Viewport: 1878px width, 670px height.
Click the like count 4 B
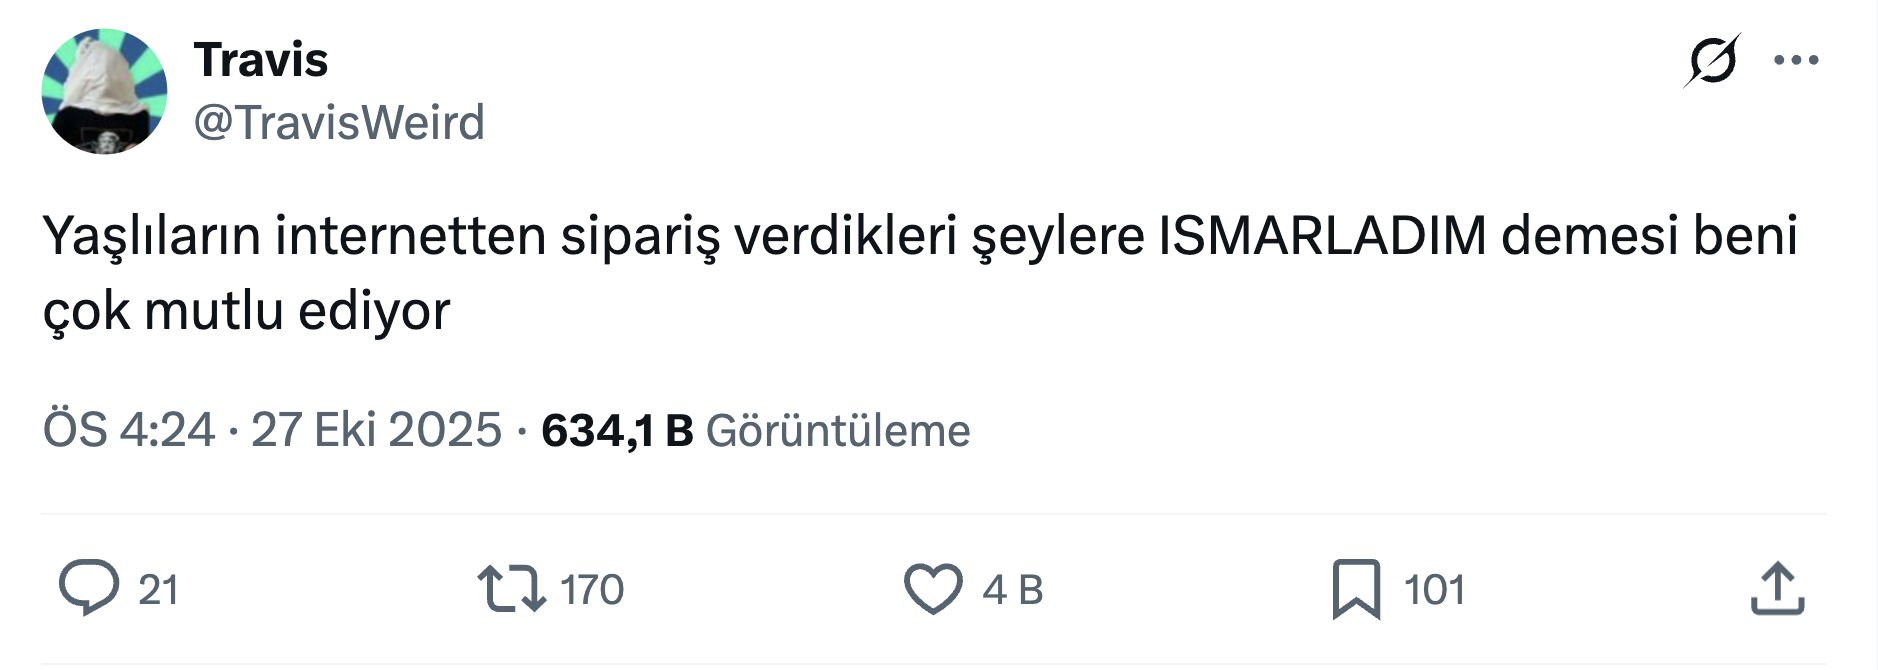[x=1012, y=590]
